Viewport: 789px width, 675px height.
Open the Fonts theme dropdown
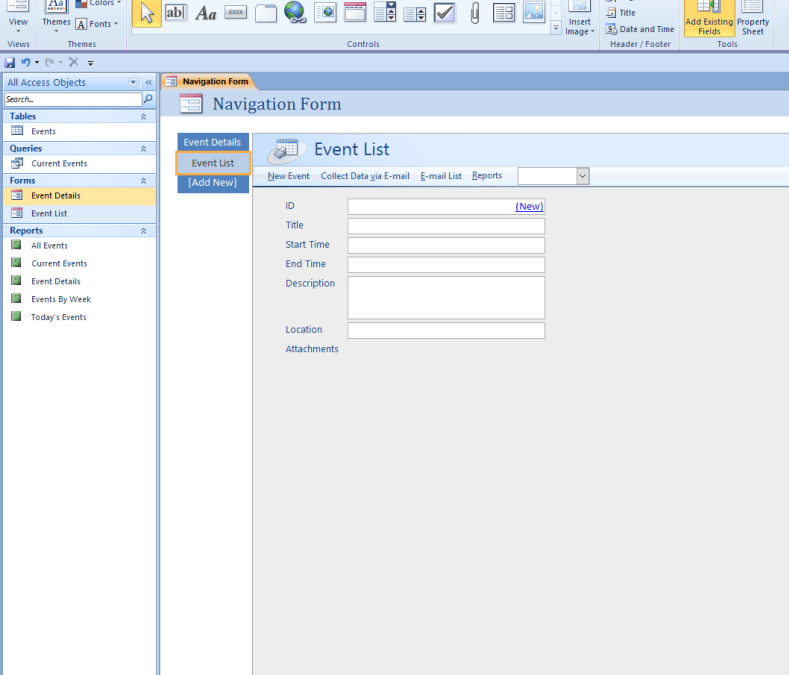pyautogui.click(x=97, y=23)
